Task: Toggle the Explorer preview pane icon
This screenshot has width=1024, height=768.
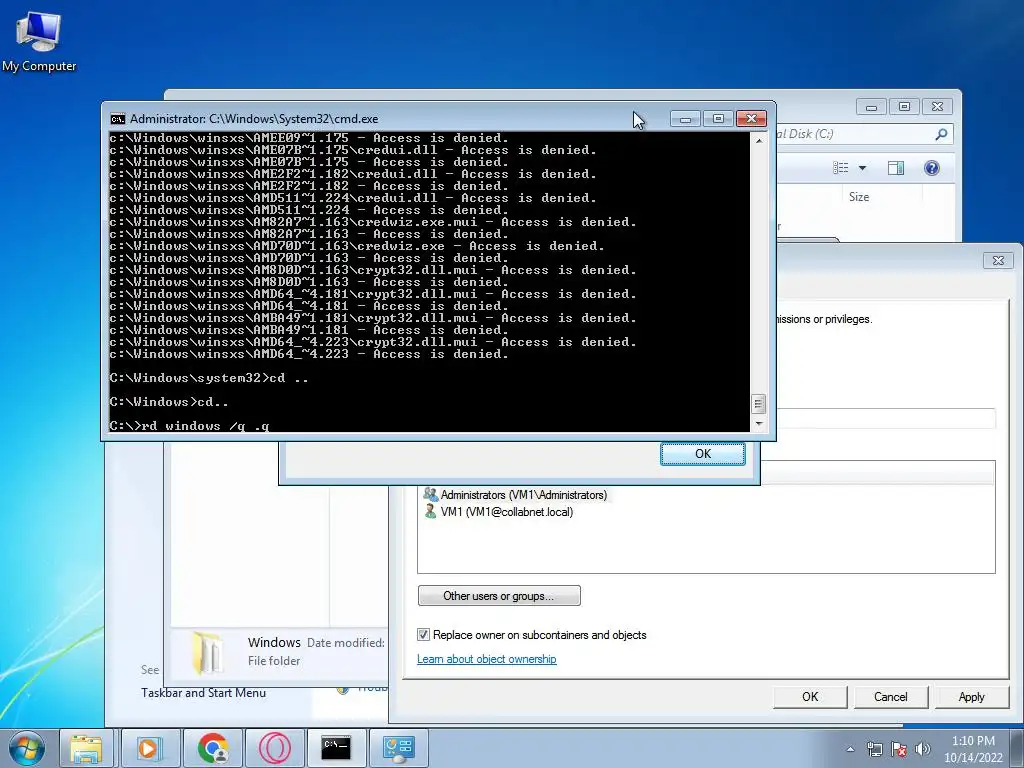Action: [895, 168]
